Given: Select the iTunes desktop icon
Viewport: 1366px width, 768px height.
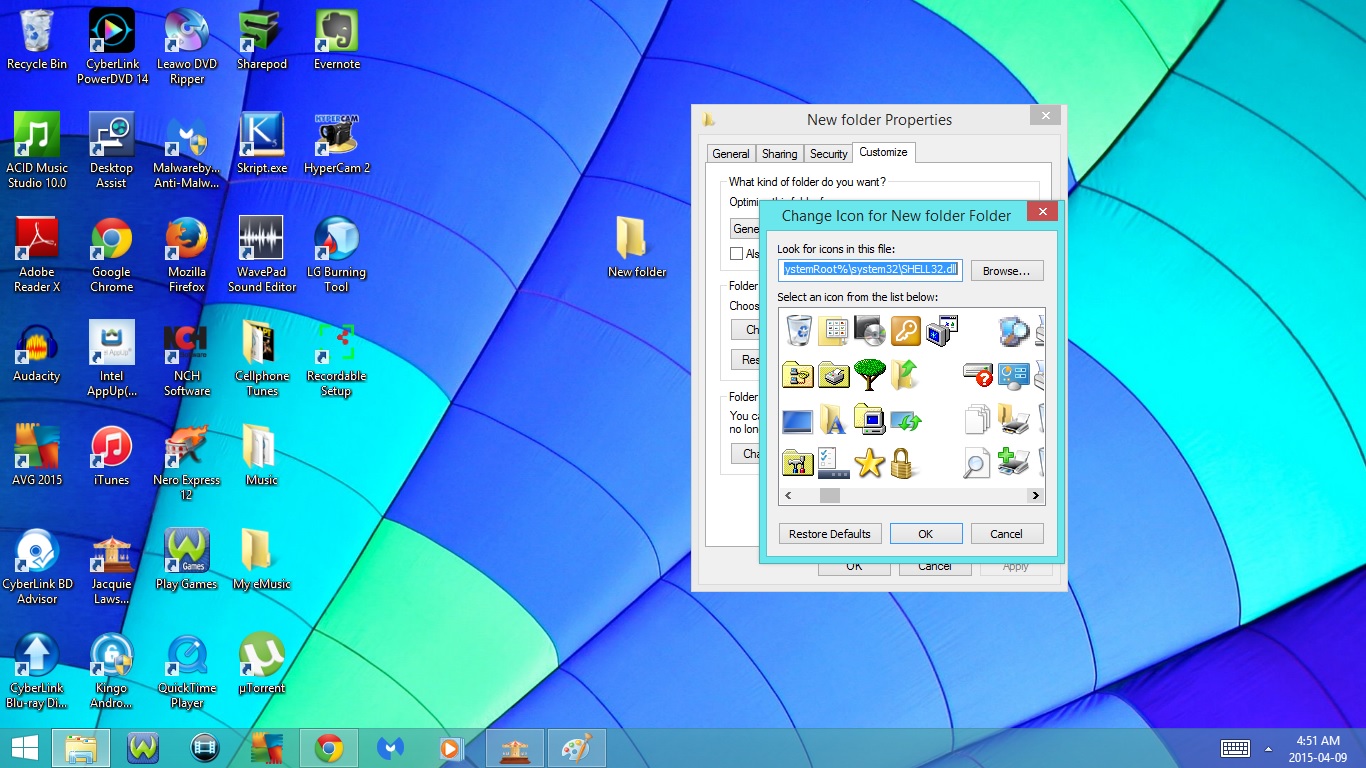Looking at the screenshot, I should tap(111, 457).
